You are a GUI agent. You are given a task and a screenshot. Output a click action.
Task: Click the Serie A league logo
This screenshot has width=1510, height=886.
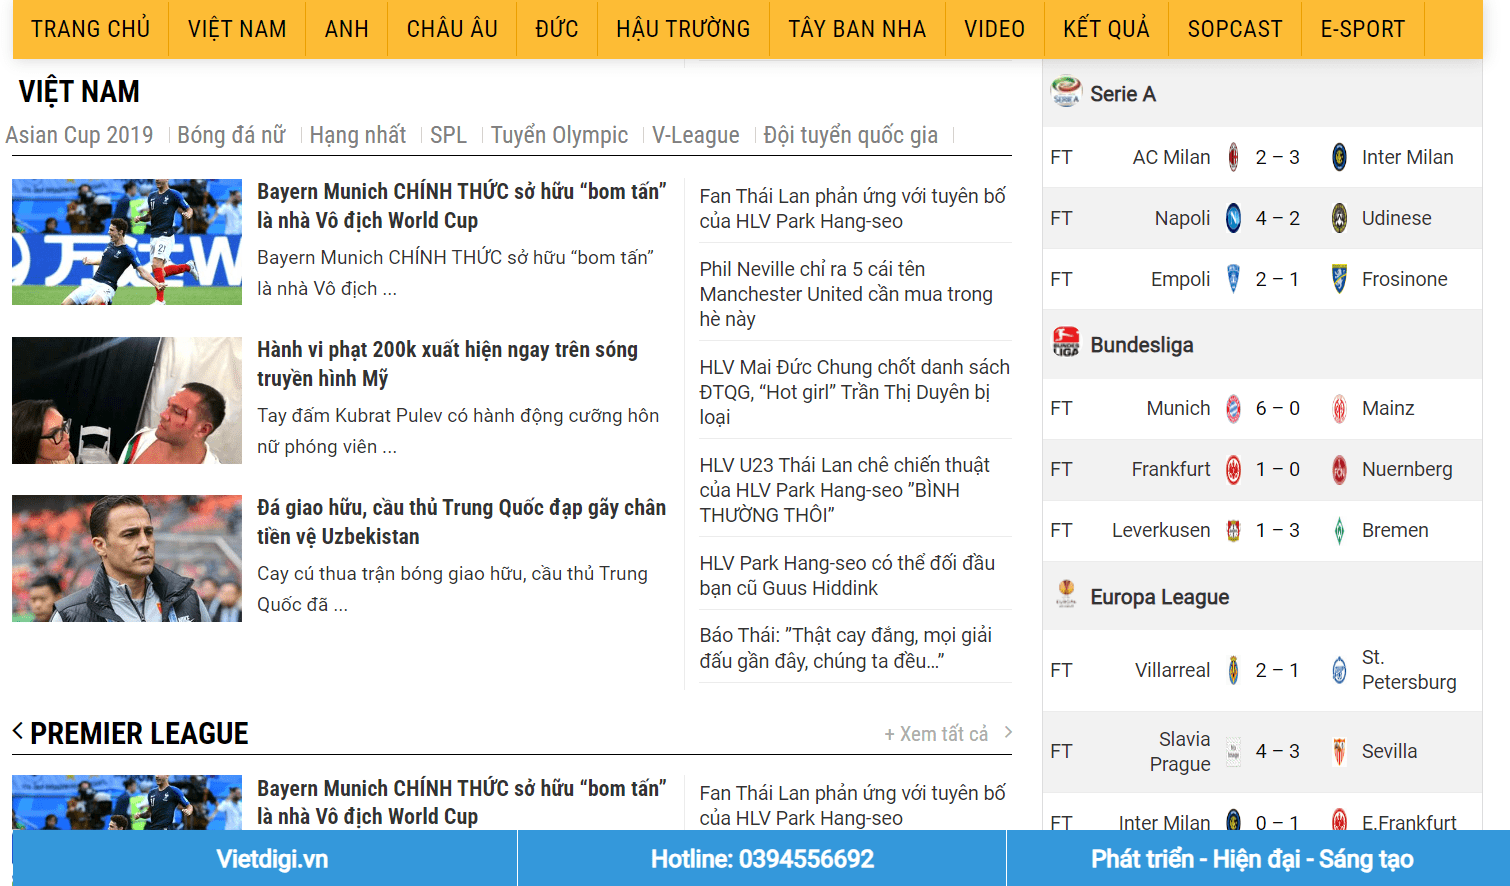click(1065, 93)
